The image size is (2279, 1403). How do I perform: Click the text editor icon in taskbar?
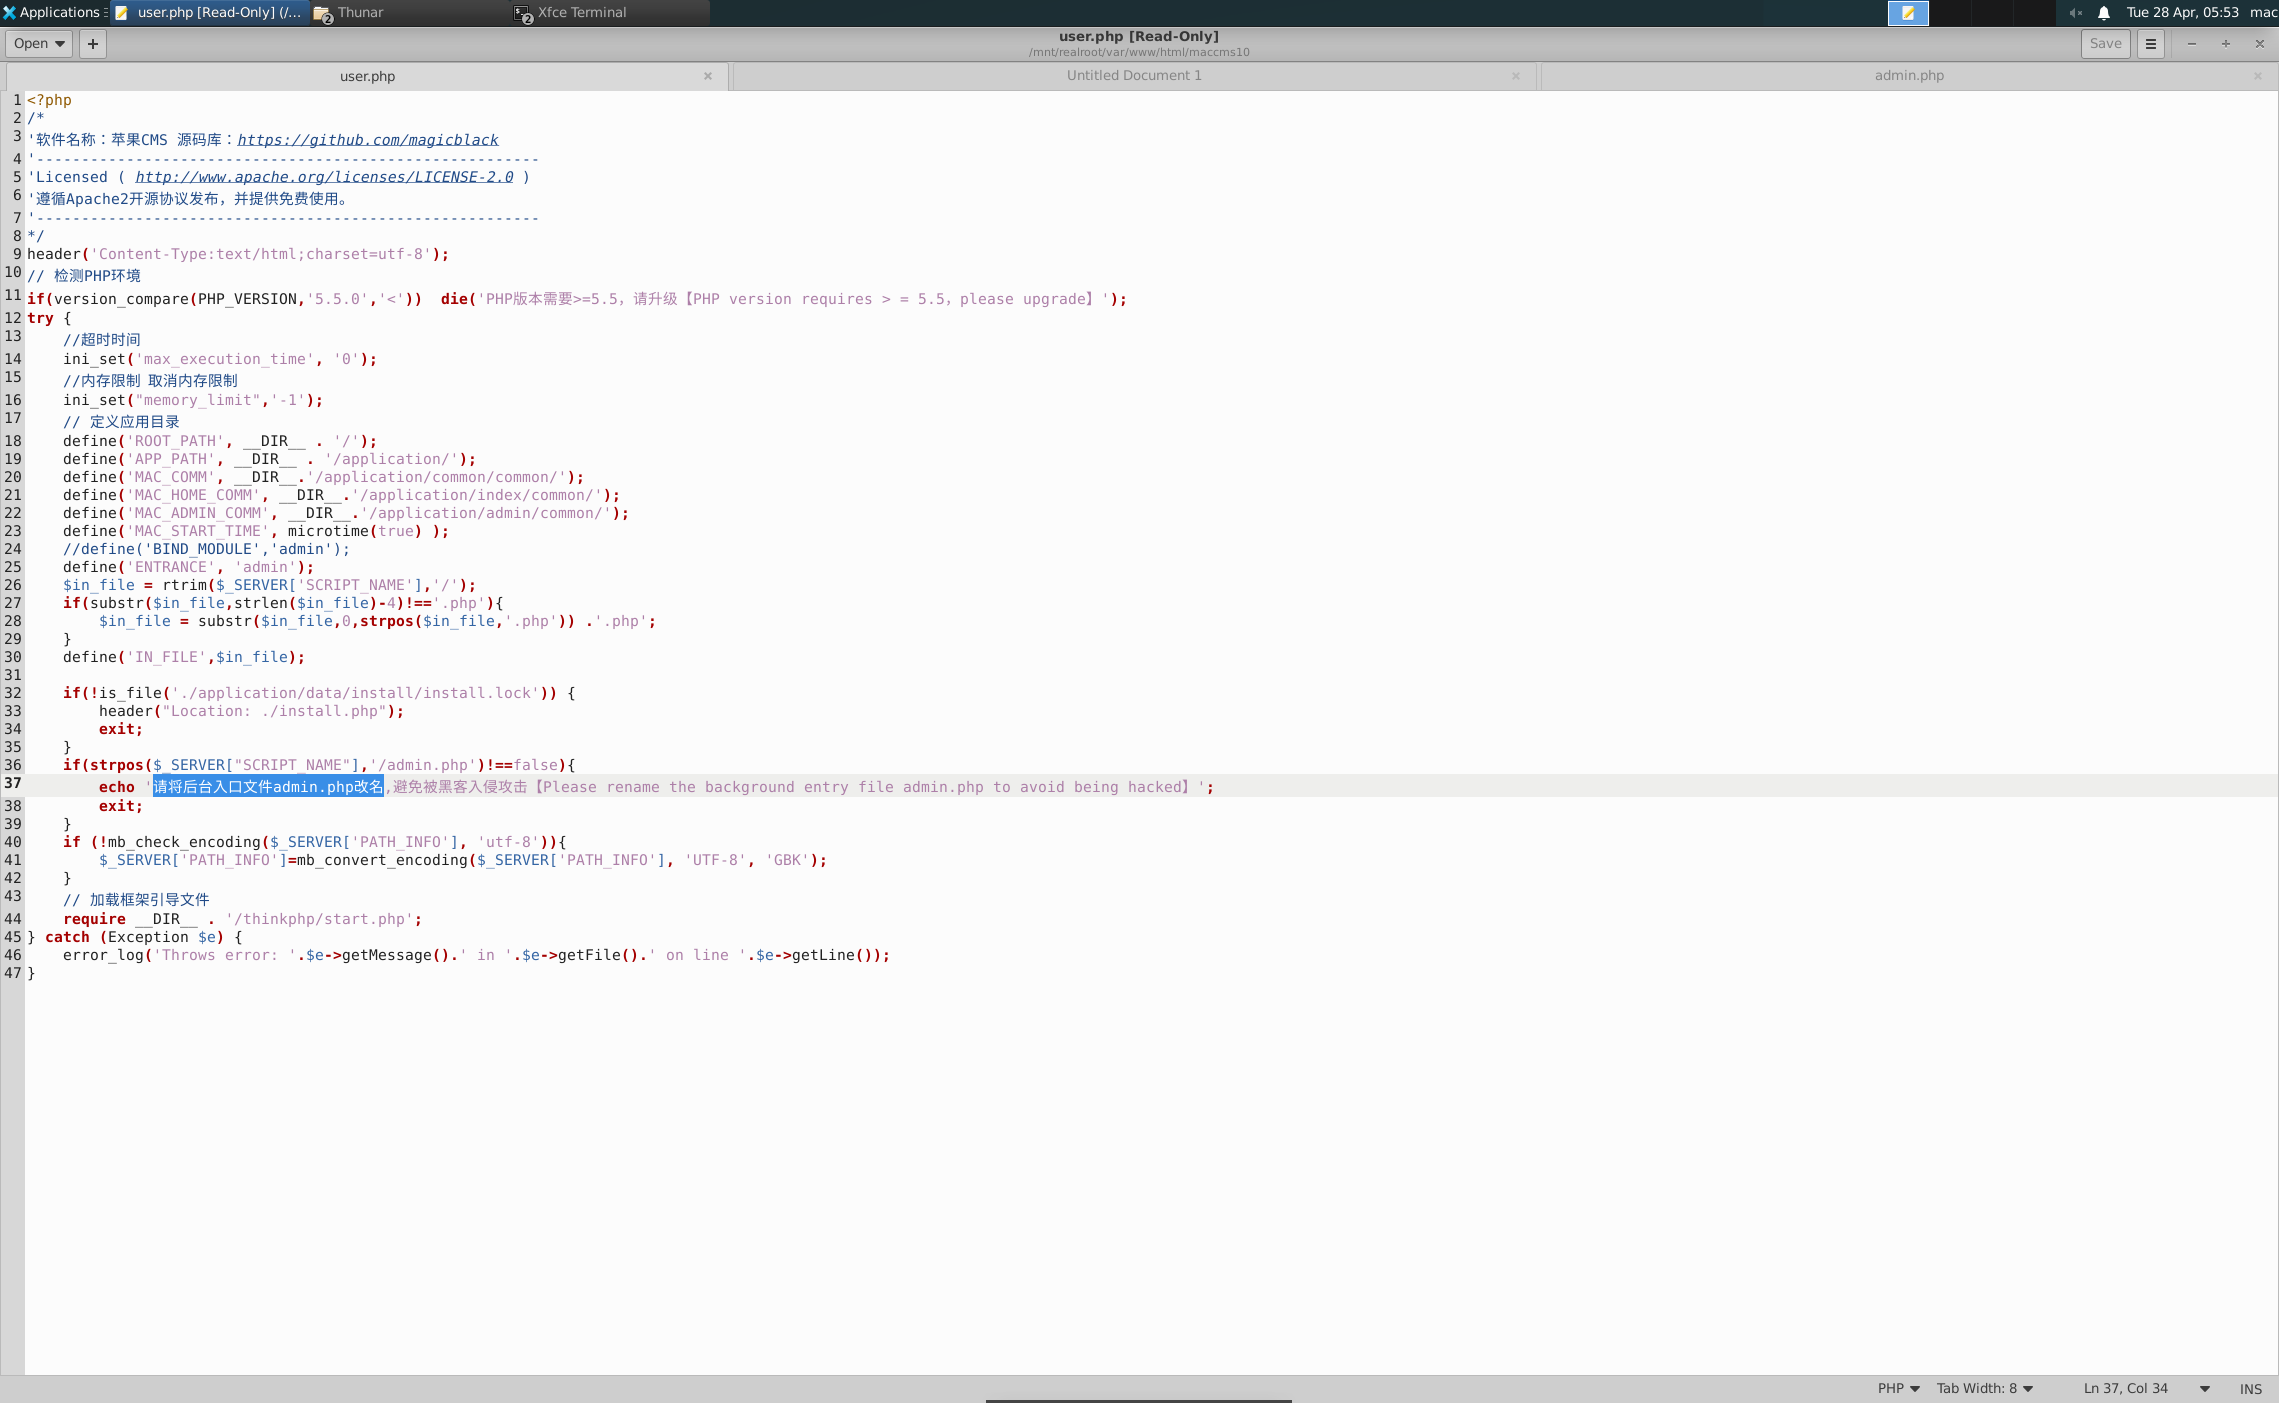(122, 13)
